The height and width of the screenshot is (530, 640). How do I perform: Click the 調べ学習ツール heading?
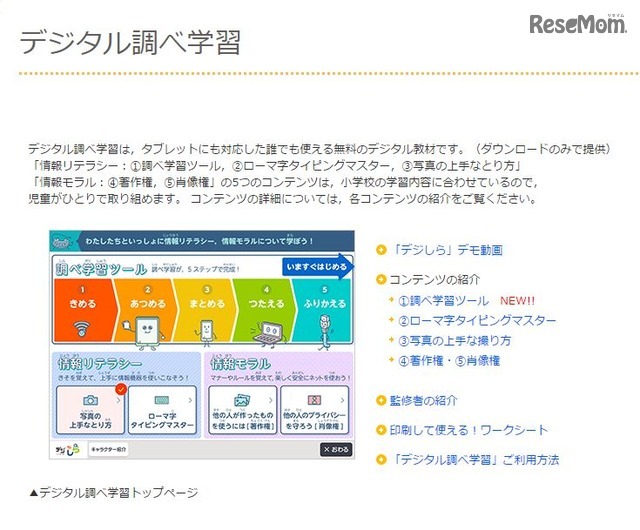(100, 269)
